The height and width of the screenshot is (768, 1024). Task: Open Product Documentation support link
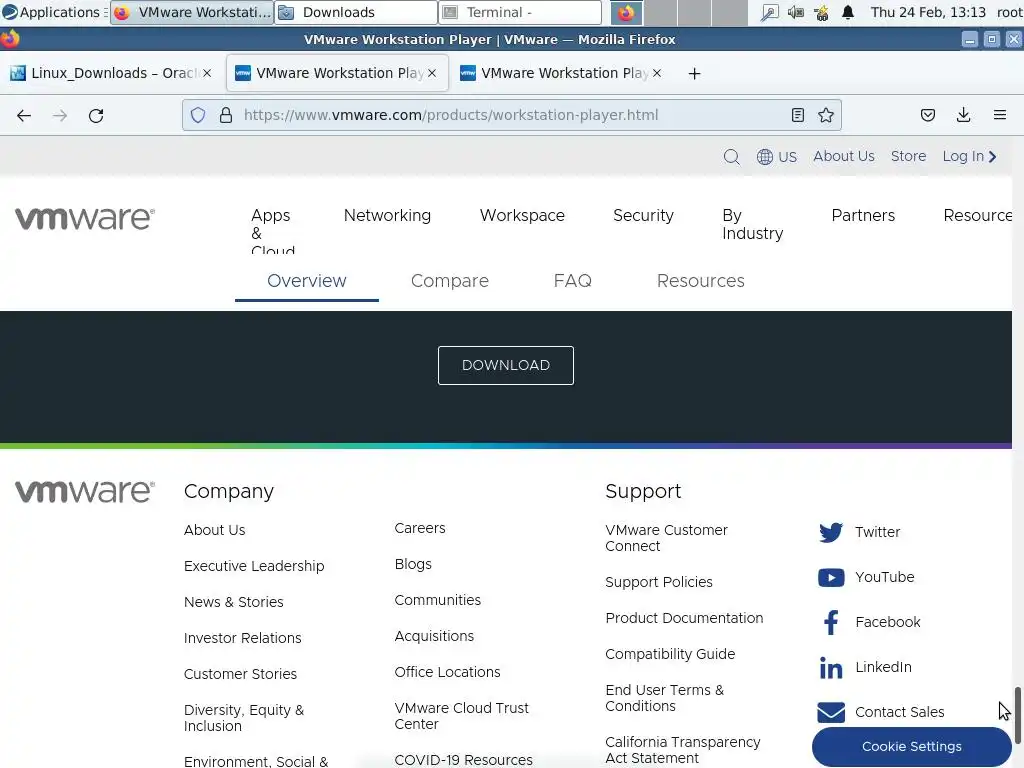[684, 618]
